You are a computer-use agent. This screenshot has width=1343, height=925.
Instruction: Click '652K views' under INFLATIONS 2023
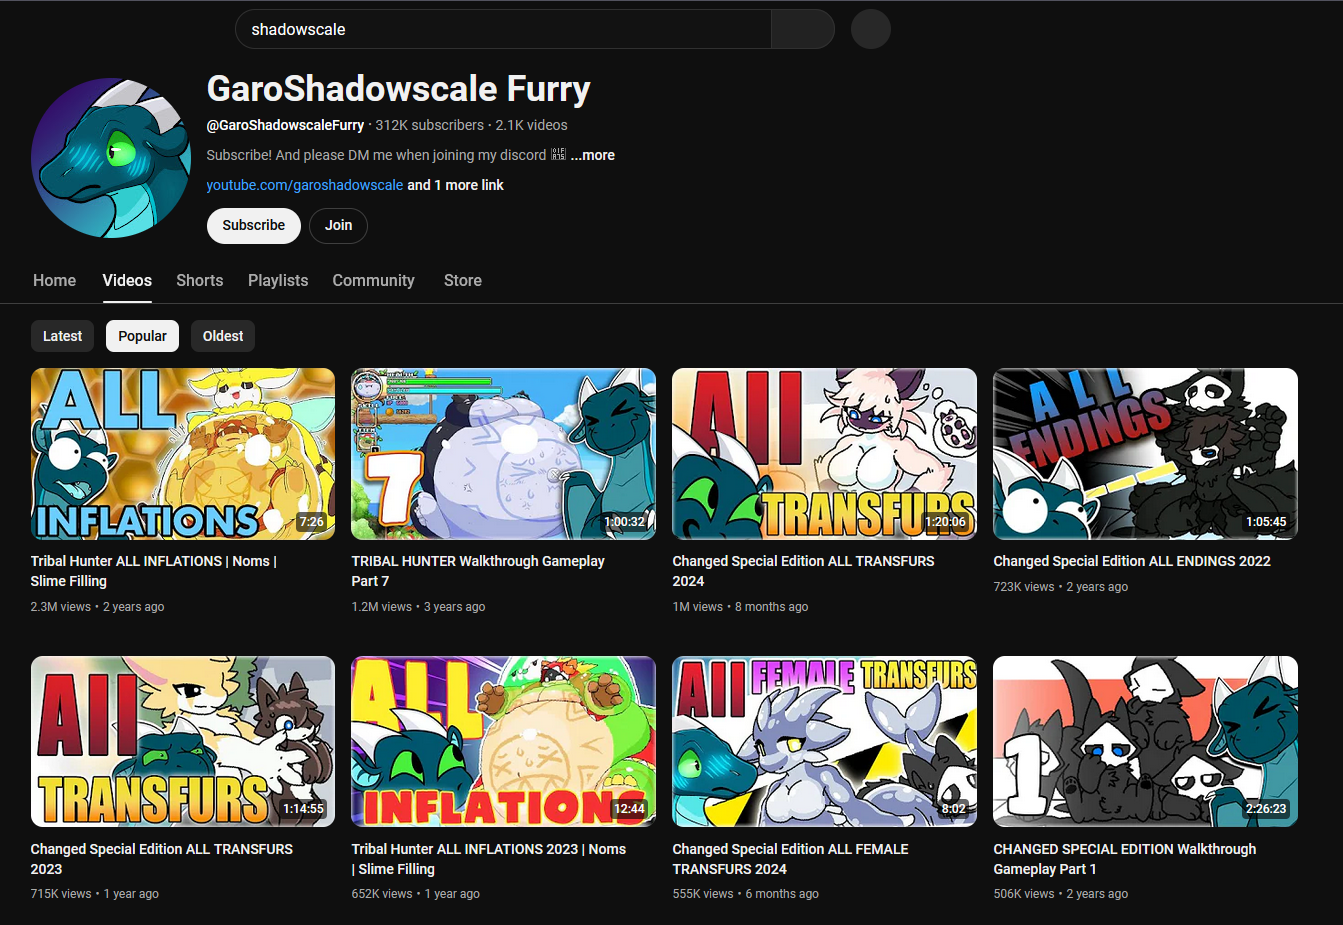coord(382,894)
